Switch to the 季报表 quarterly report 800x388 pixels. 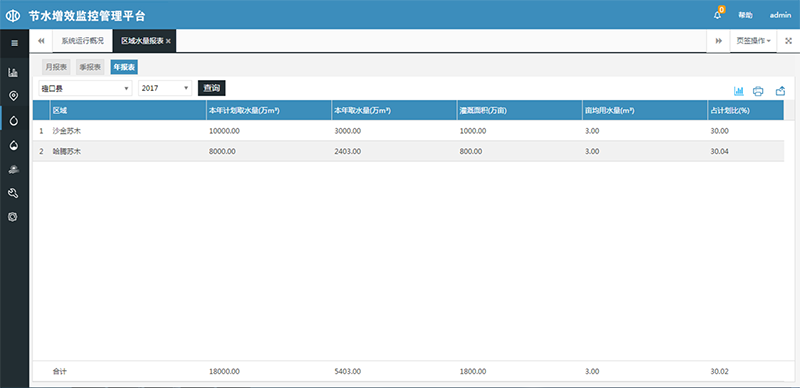(x=90, y=67)
